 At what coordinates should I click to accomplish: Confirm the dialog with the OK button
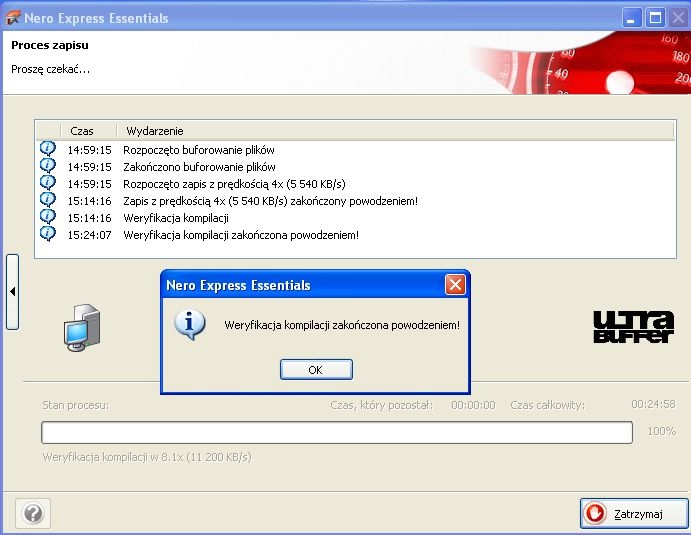click(316, 369)
